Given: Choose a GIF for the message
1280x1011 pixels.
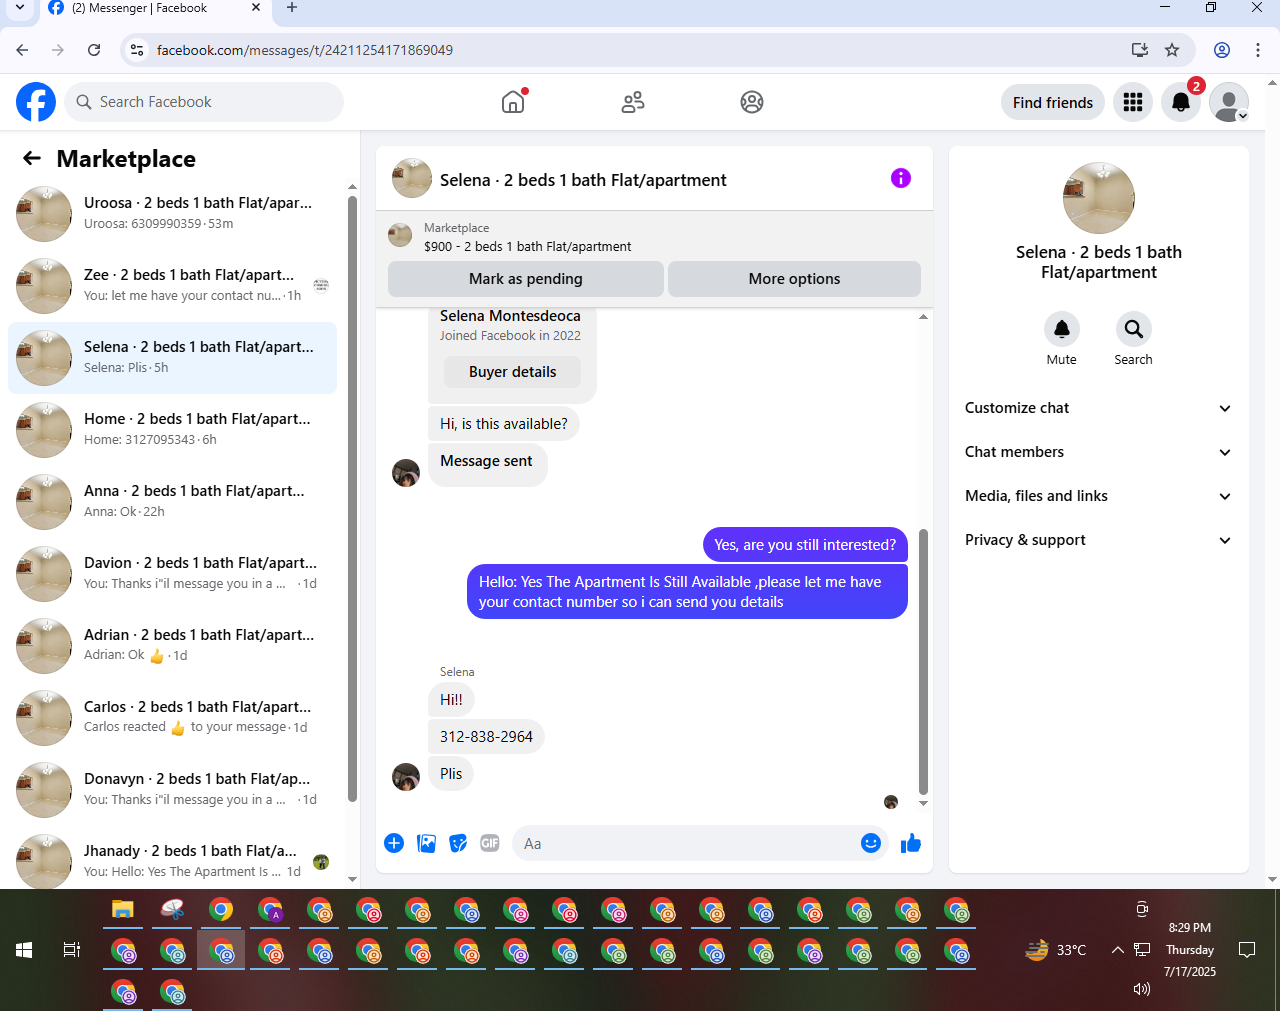Looking at the screenshot, I should (x=490, y=843).
